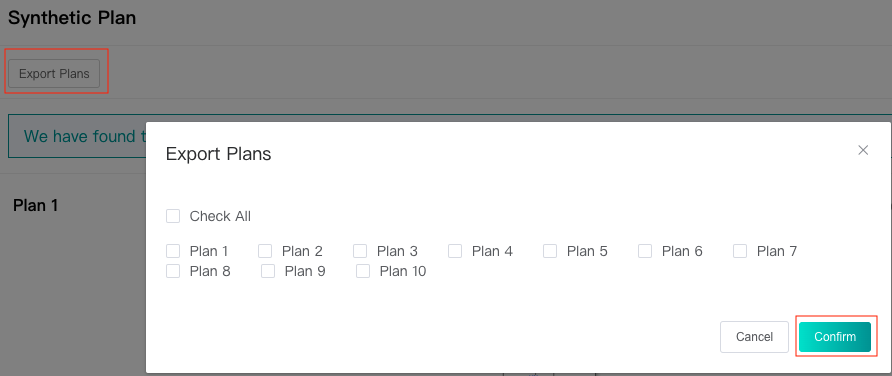
Task: Click the bold Plan 1 heading
Action: pyautogui.click(x=36, y=205)
